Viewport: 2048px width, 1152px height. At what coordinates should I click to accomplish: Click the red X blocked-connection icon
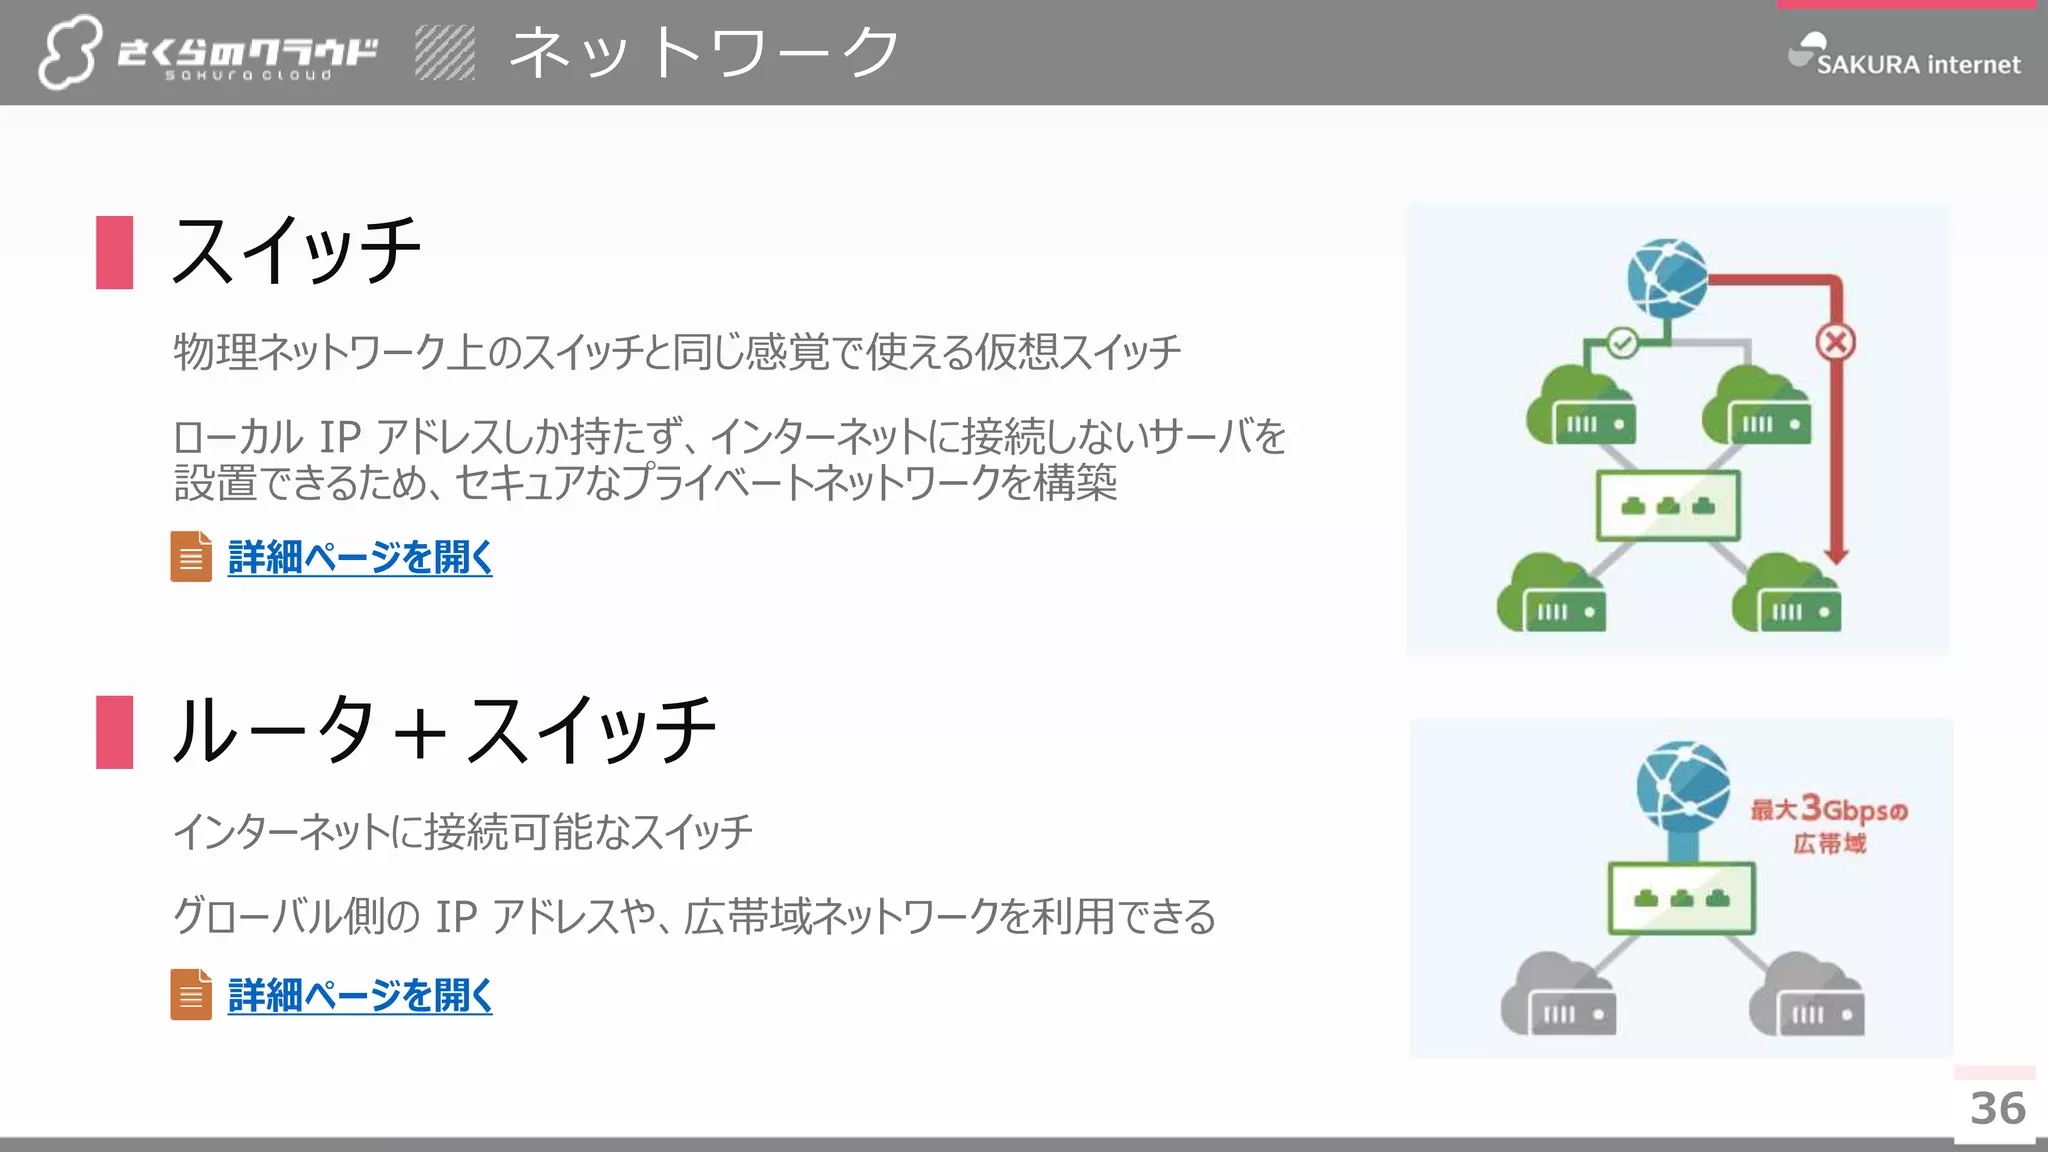click(x=1836, y=343)
